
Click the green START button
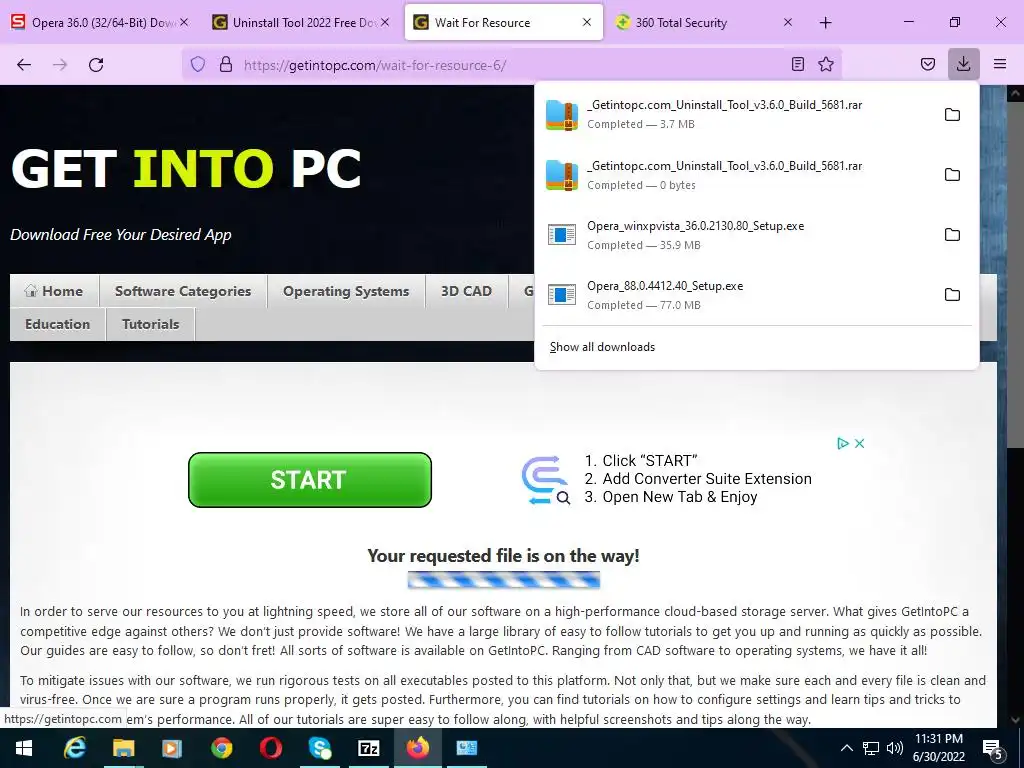pos(310,480)
